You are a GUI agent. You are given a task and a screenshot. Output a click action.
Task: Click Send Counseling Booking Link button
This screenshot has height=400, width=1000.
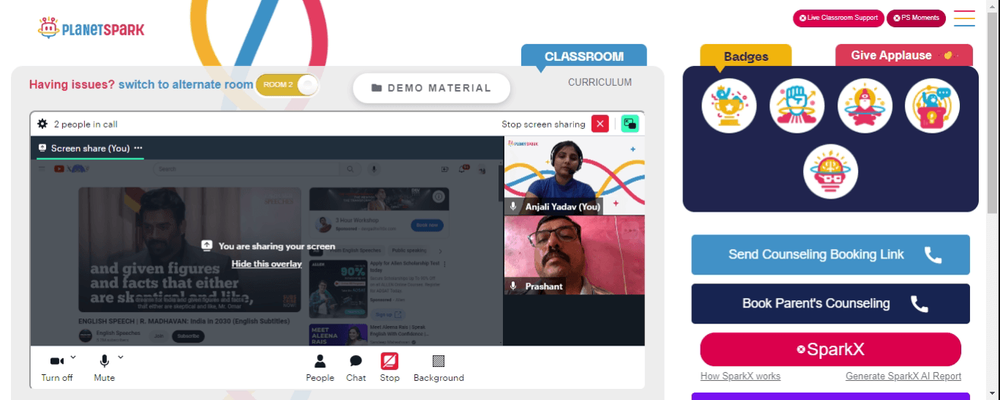coord(830,255)
